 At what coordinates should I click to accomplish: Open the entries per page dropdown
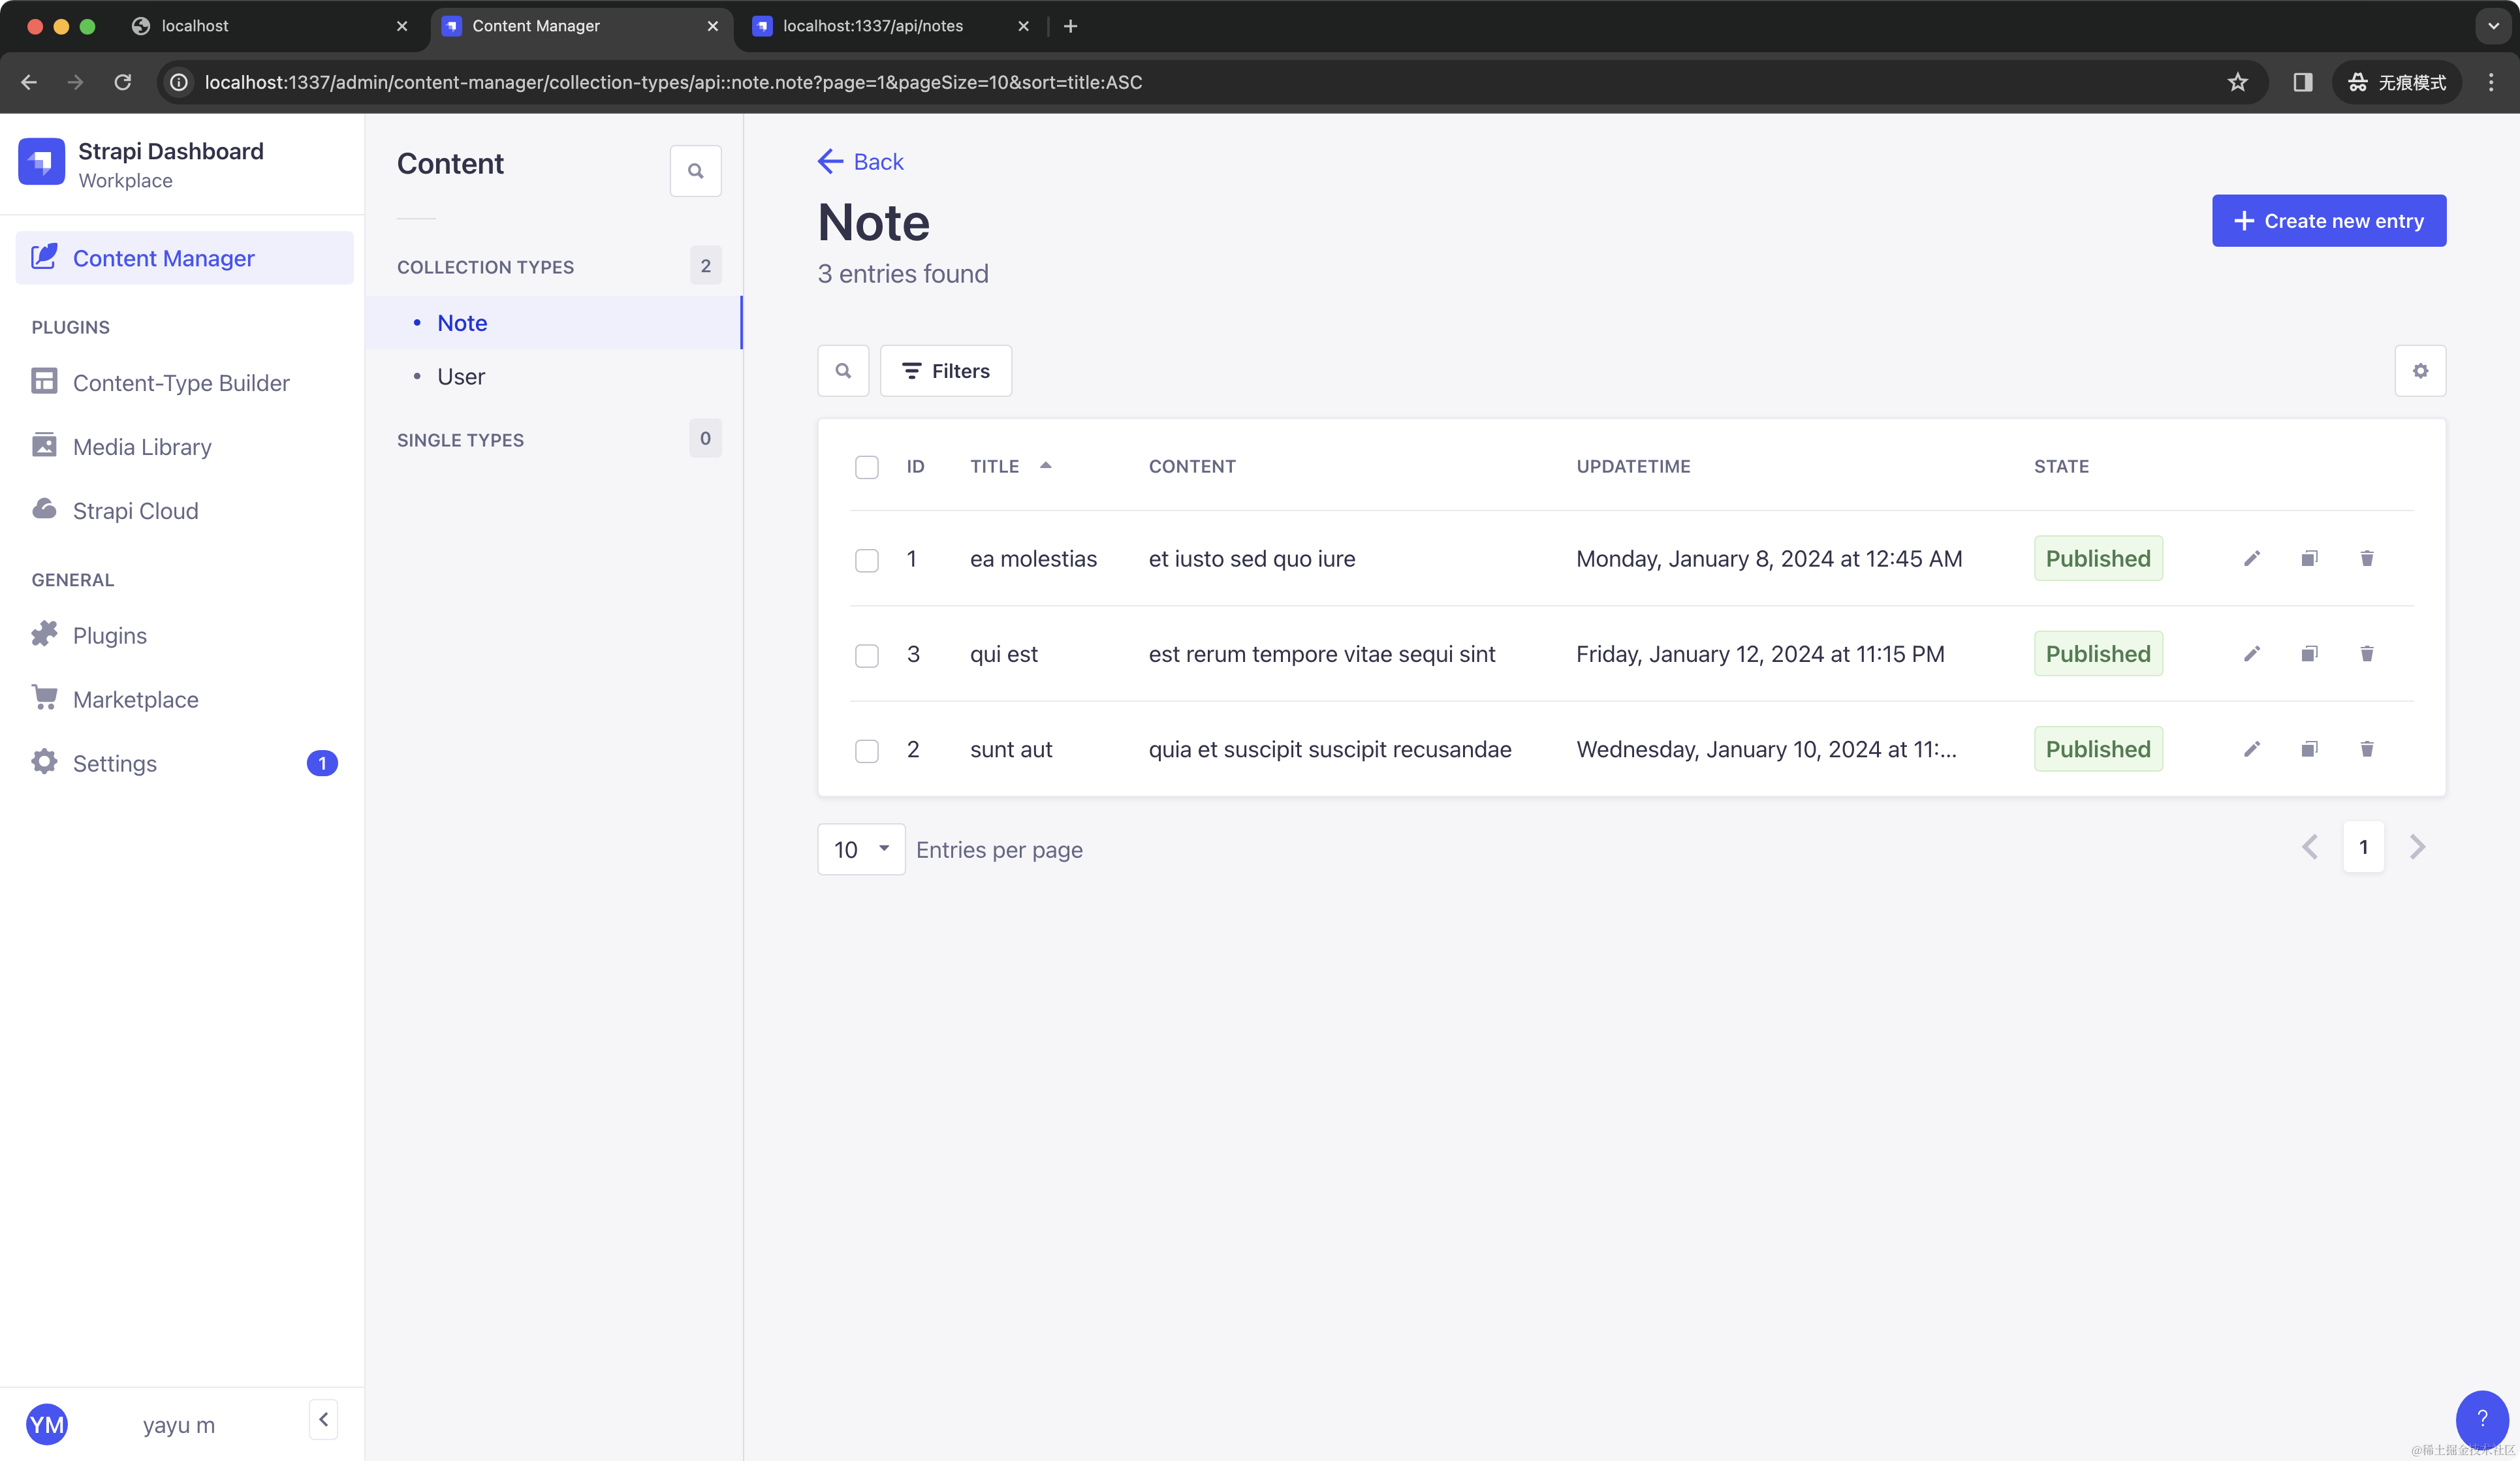pyautogui.click(x=861, y=849)
